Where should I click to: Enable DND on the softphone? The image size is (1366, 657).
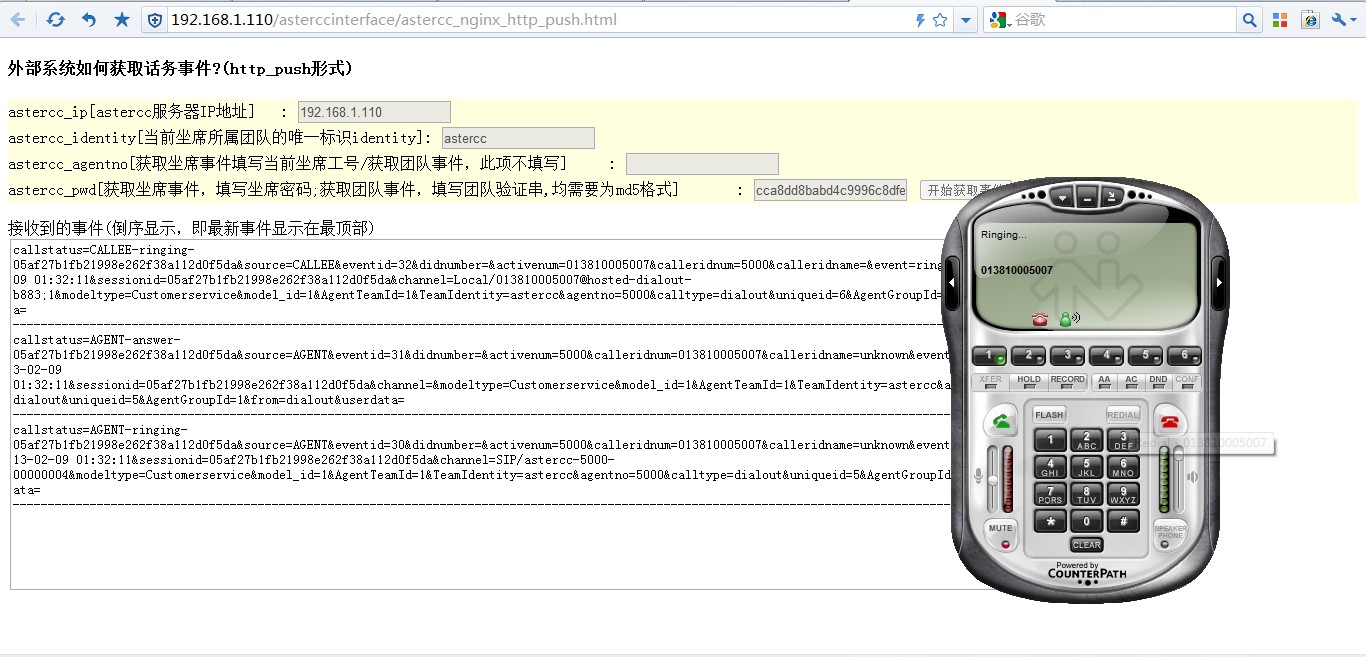coord(1157,380)
